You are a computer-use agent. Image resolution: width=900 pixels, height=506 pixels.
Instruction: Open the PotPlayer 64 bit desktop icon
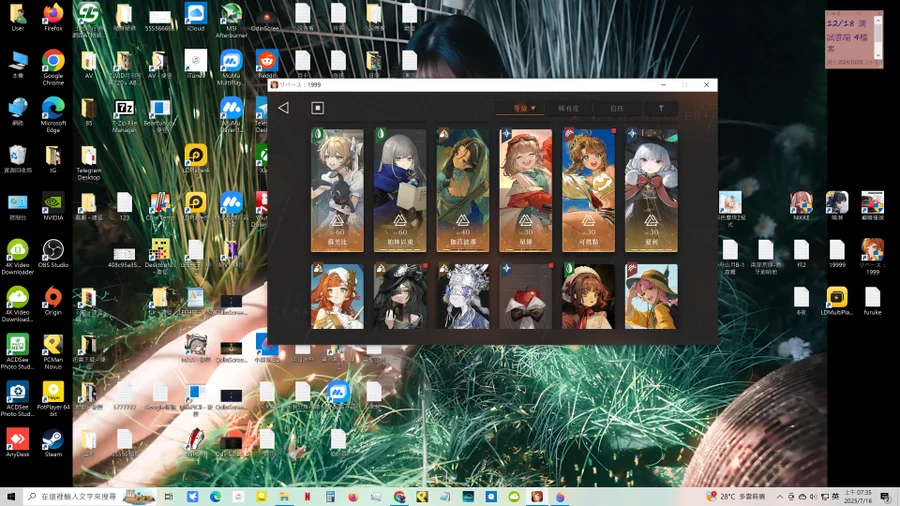coord(53,399)
